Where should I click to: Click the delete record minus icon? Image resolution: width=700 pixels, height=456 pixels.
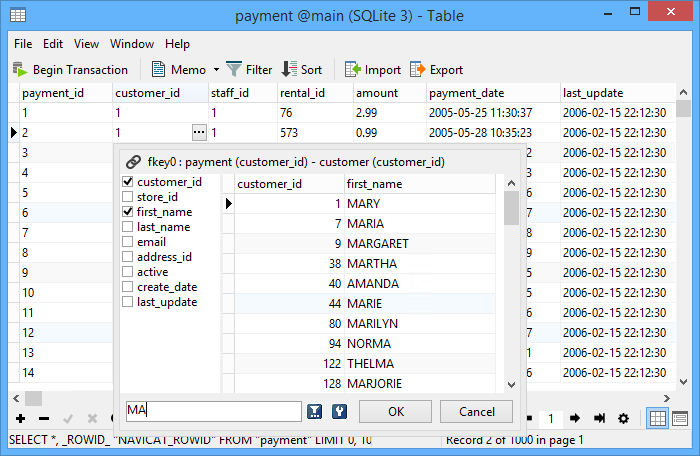tap(44, 418)
